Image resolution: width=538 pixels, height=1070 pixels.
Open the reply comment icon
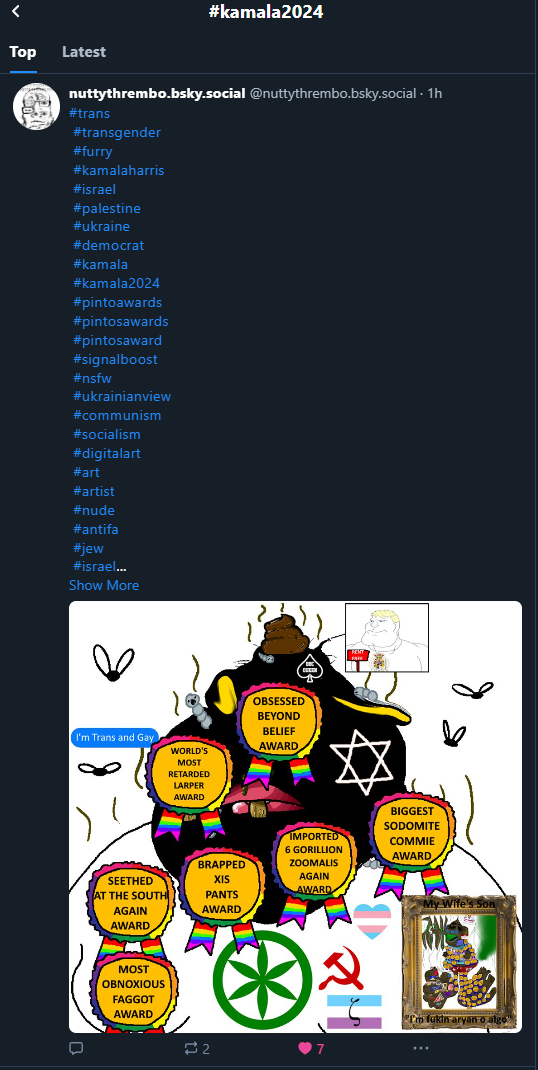tap(76, 1048)
